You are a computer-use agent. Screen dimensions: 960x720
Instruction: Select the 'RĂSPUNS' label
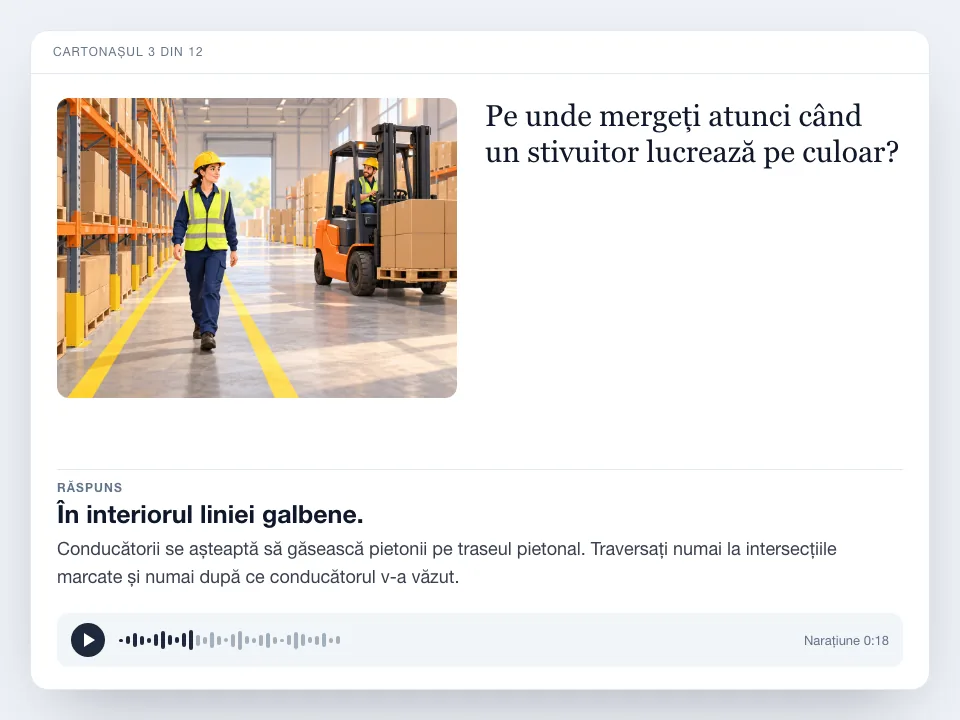point(90,487)
